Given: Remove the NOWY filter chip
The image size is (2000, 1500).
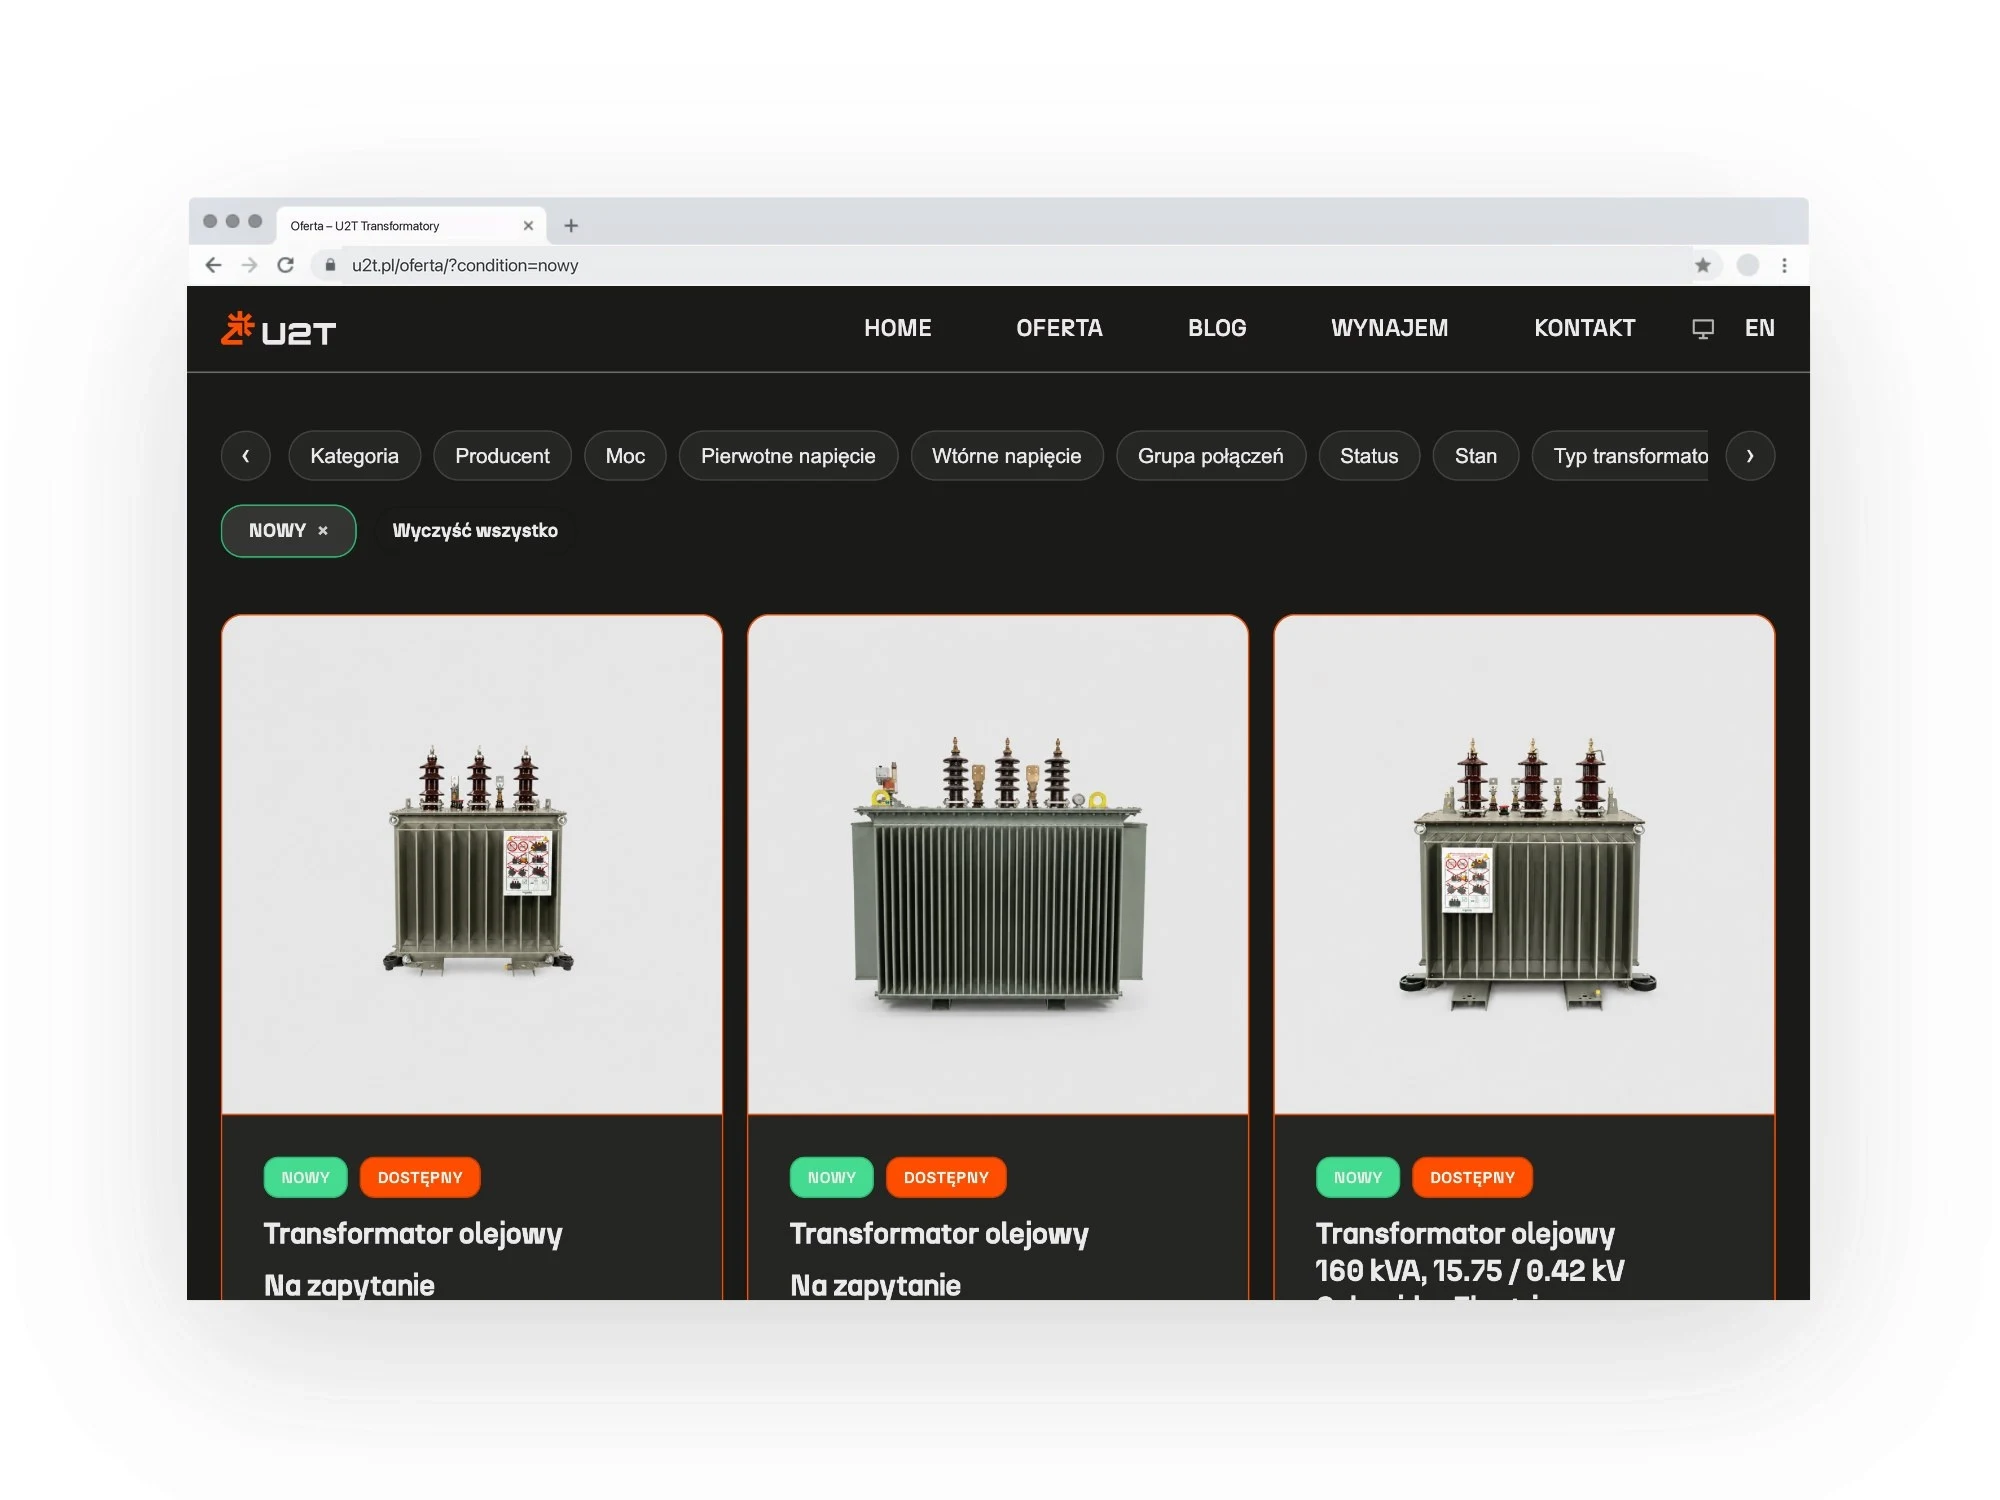Looking at the screenshot, I should click(323, 531).
